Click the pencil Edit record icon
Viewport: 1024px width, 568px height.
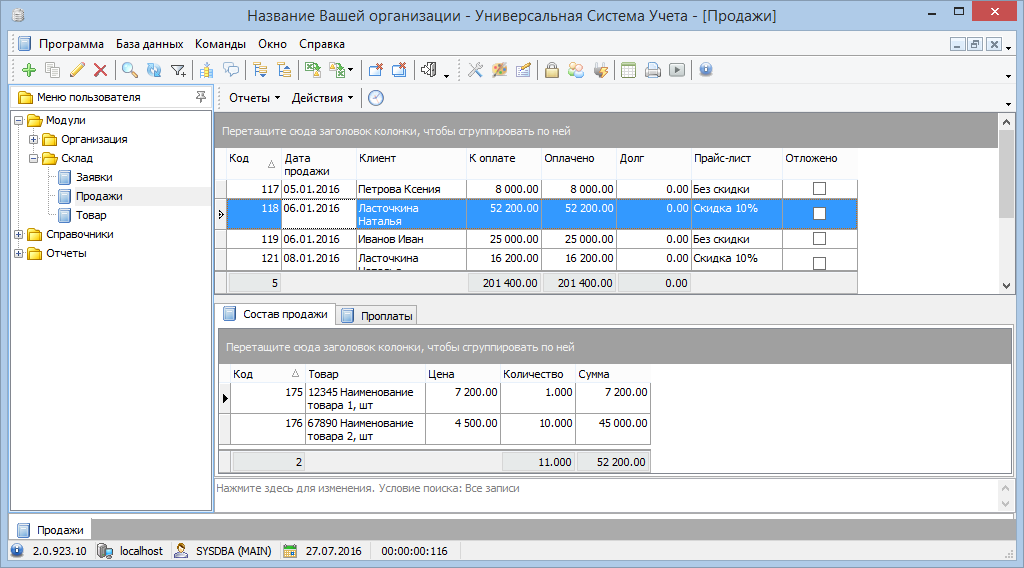77,70
